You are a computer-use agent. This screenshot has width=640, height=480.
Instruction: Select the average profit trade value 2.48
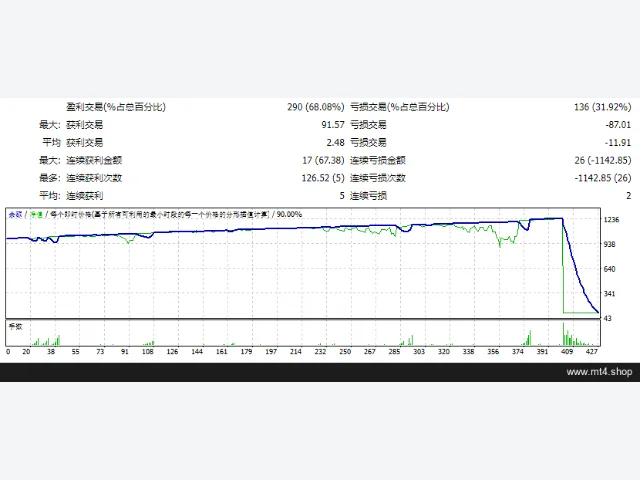[335, 142]
